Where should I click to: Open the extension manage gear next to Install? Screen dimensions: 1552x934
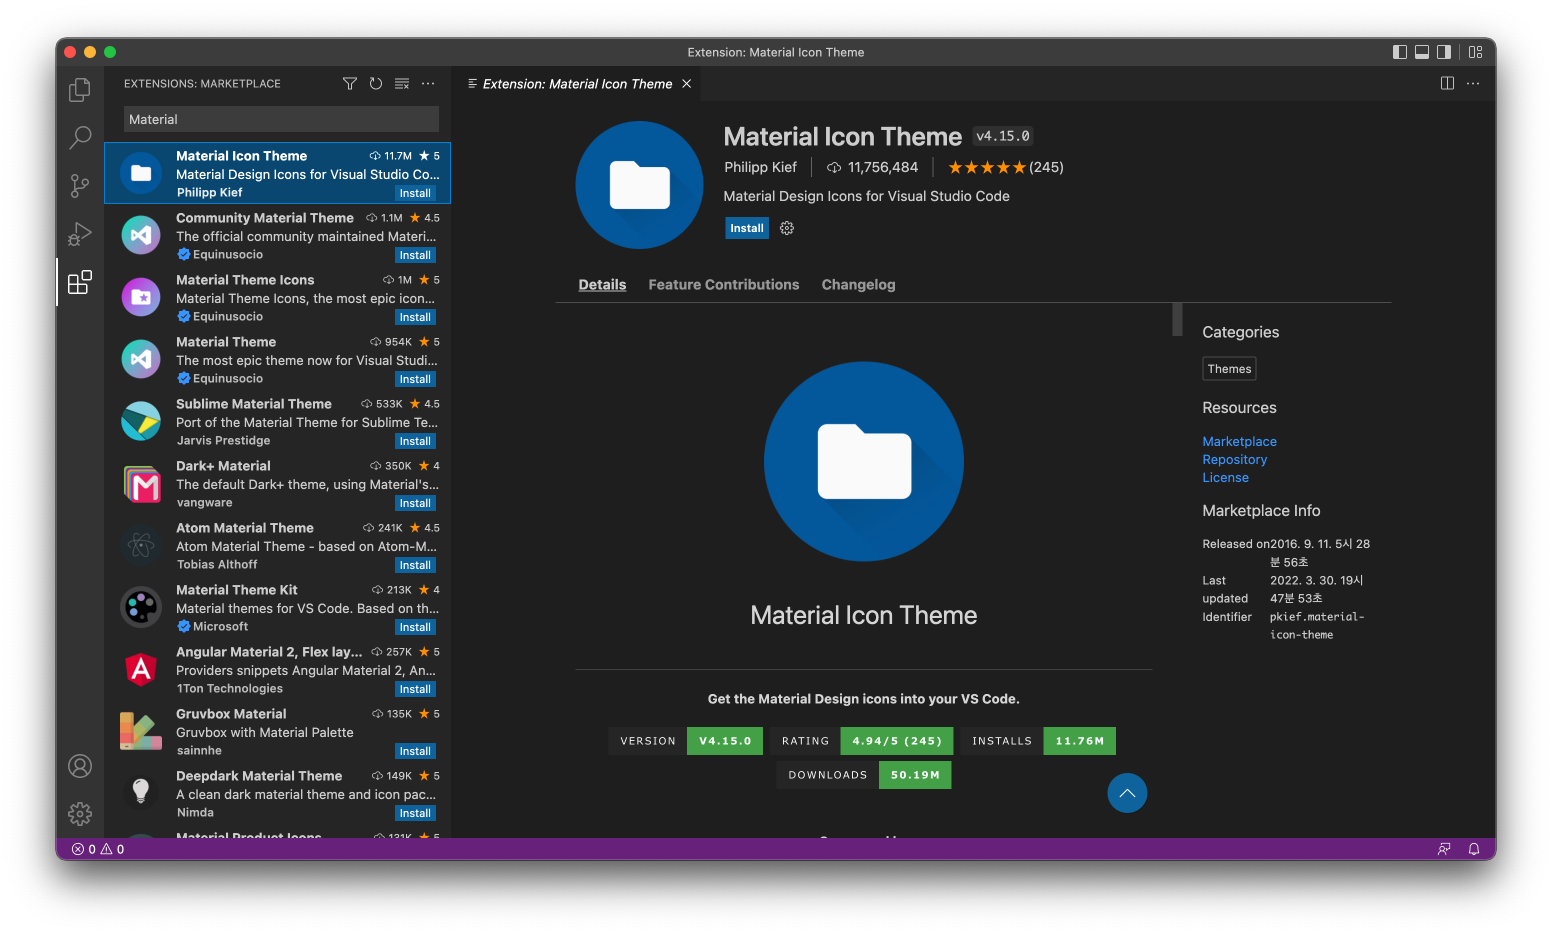pos(787,228)
